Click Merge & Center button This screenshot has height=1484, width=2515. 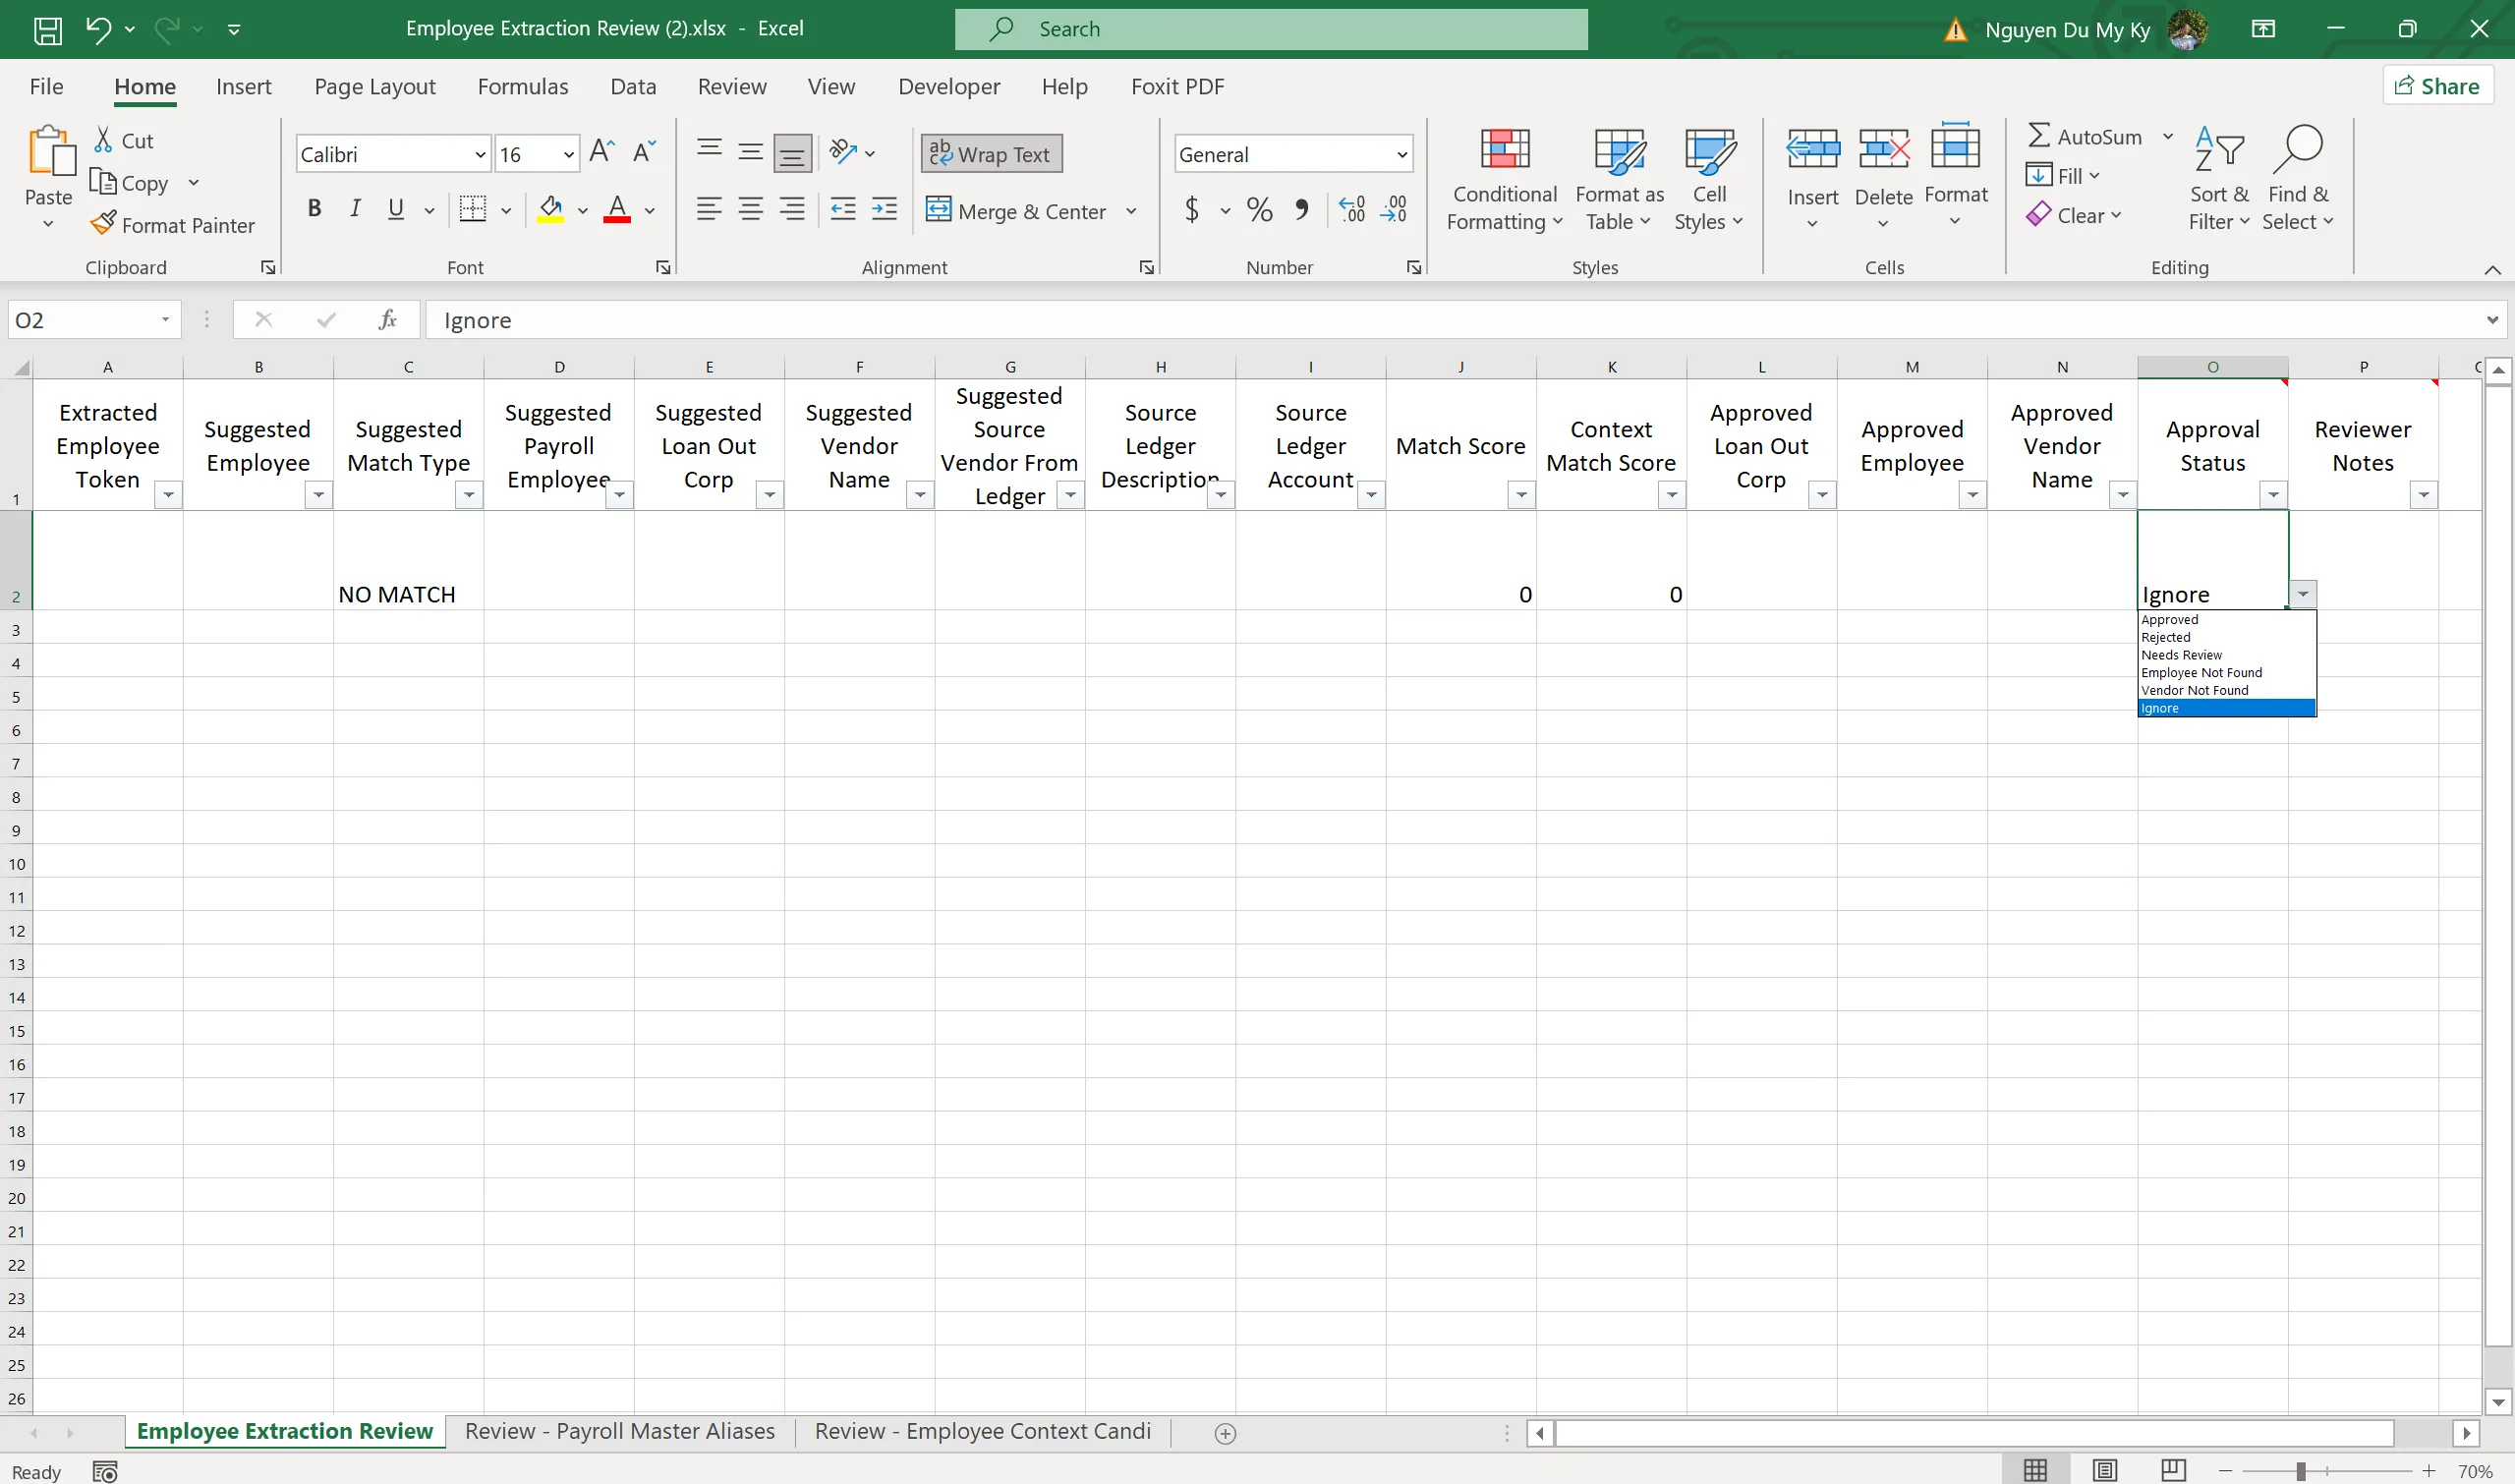pos(1015,210)
